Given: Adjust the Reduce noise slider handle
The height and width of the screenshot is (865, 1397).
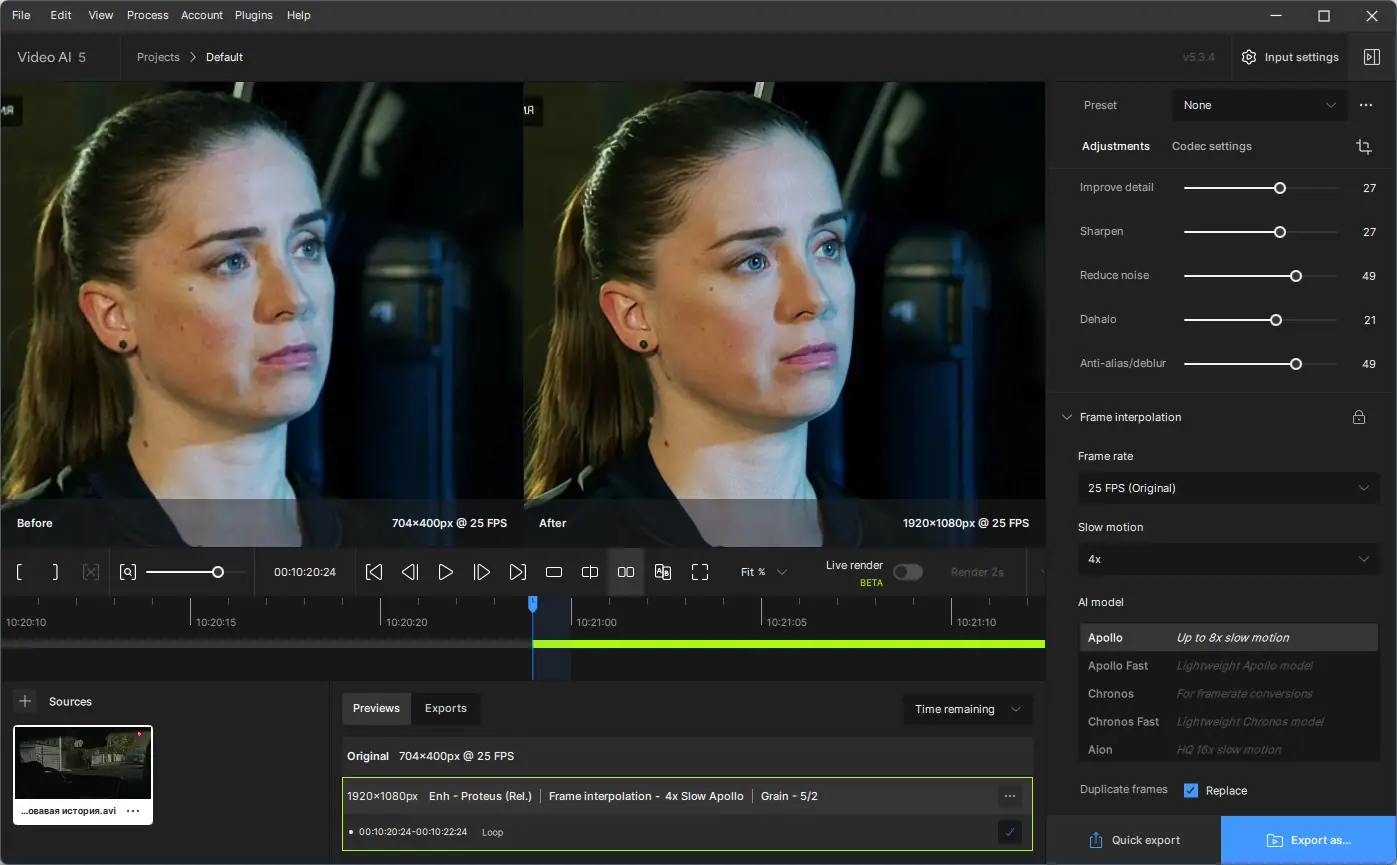Looking at the screenshot, I should pos(1296,276).
